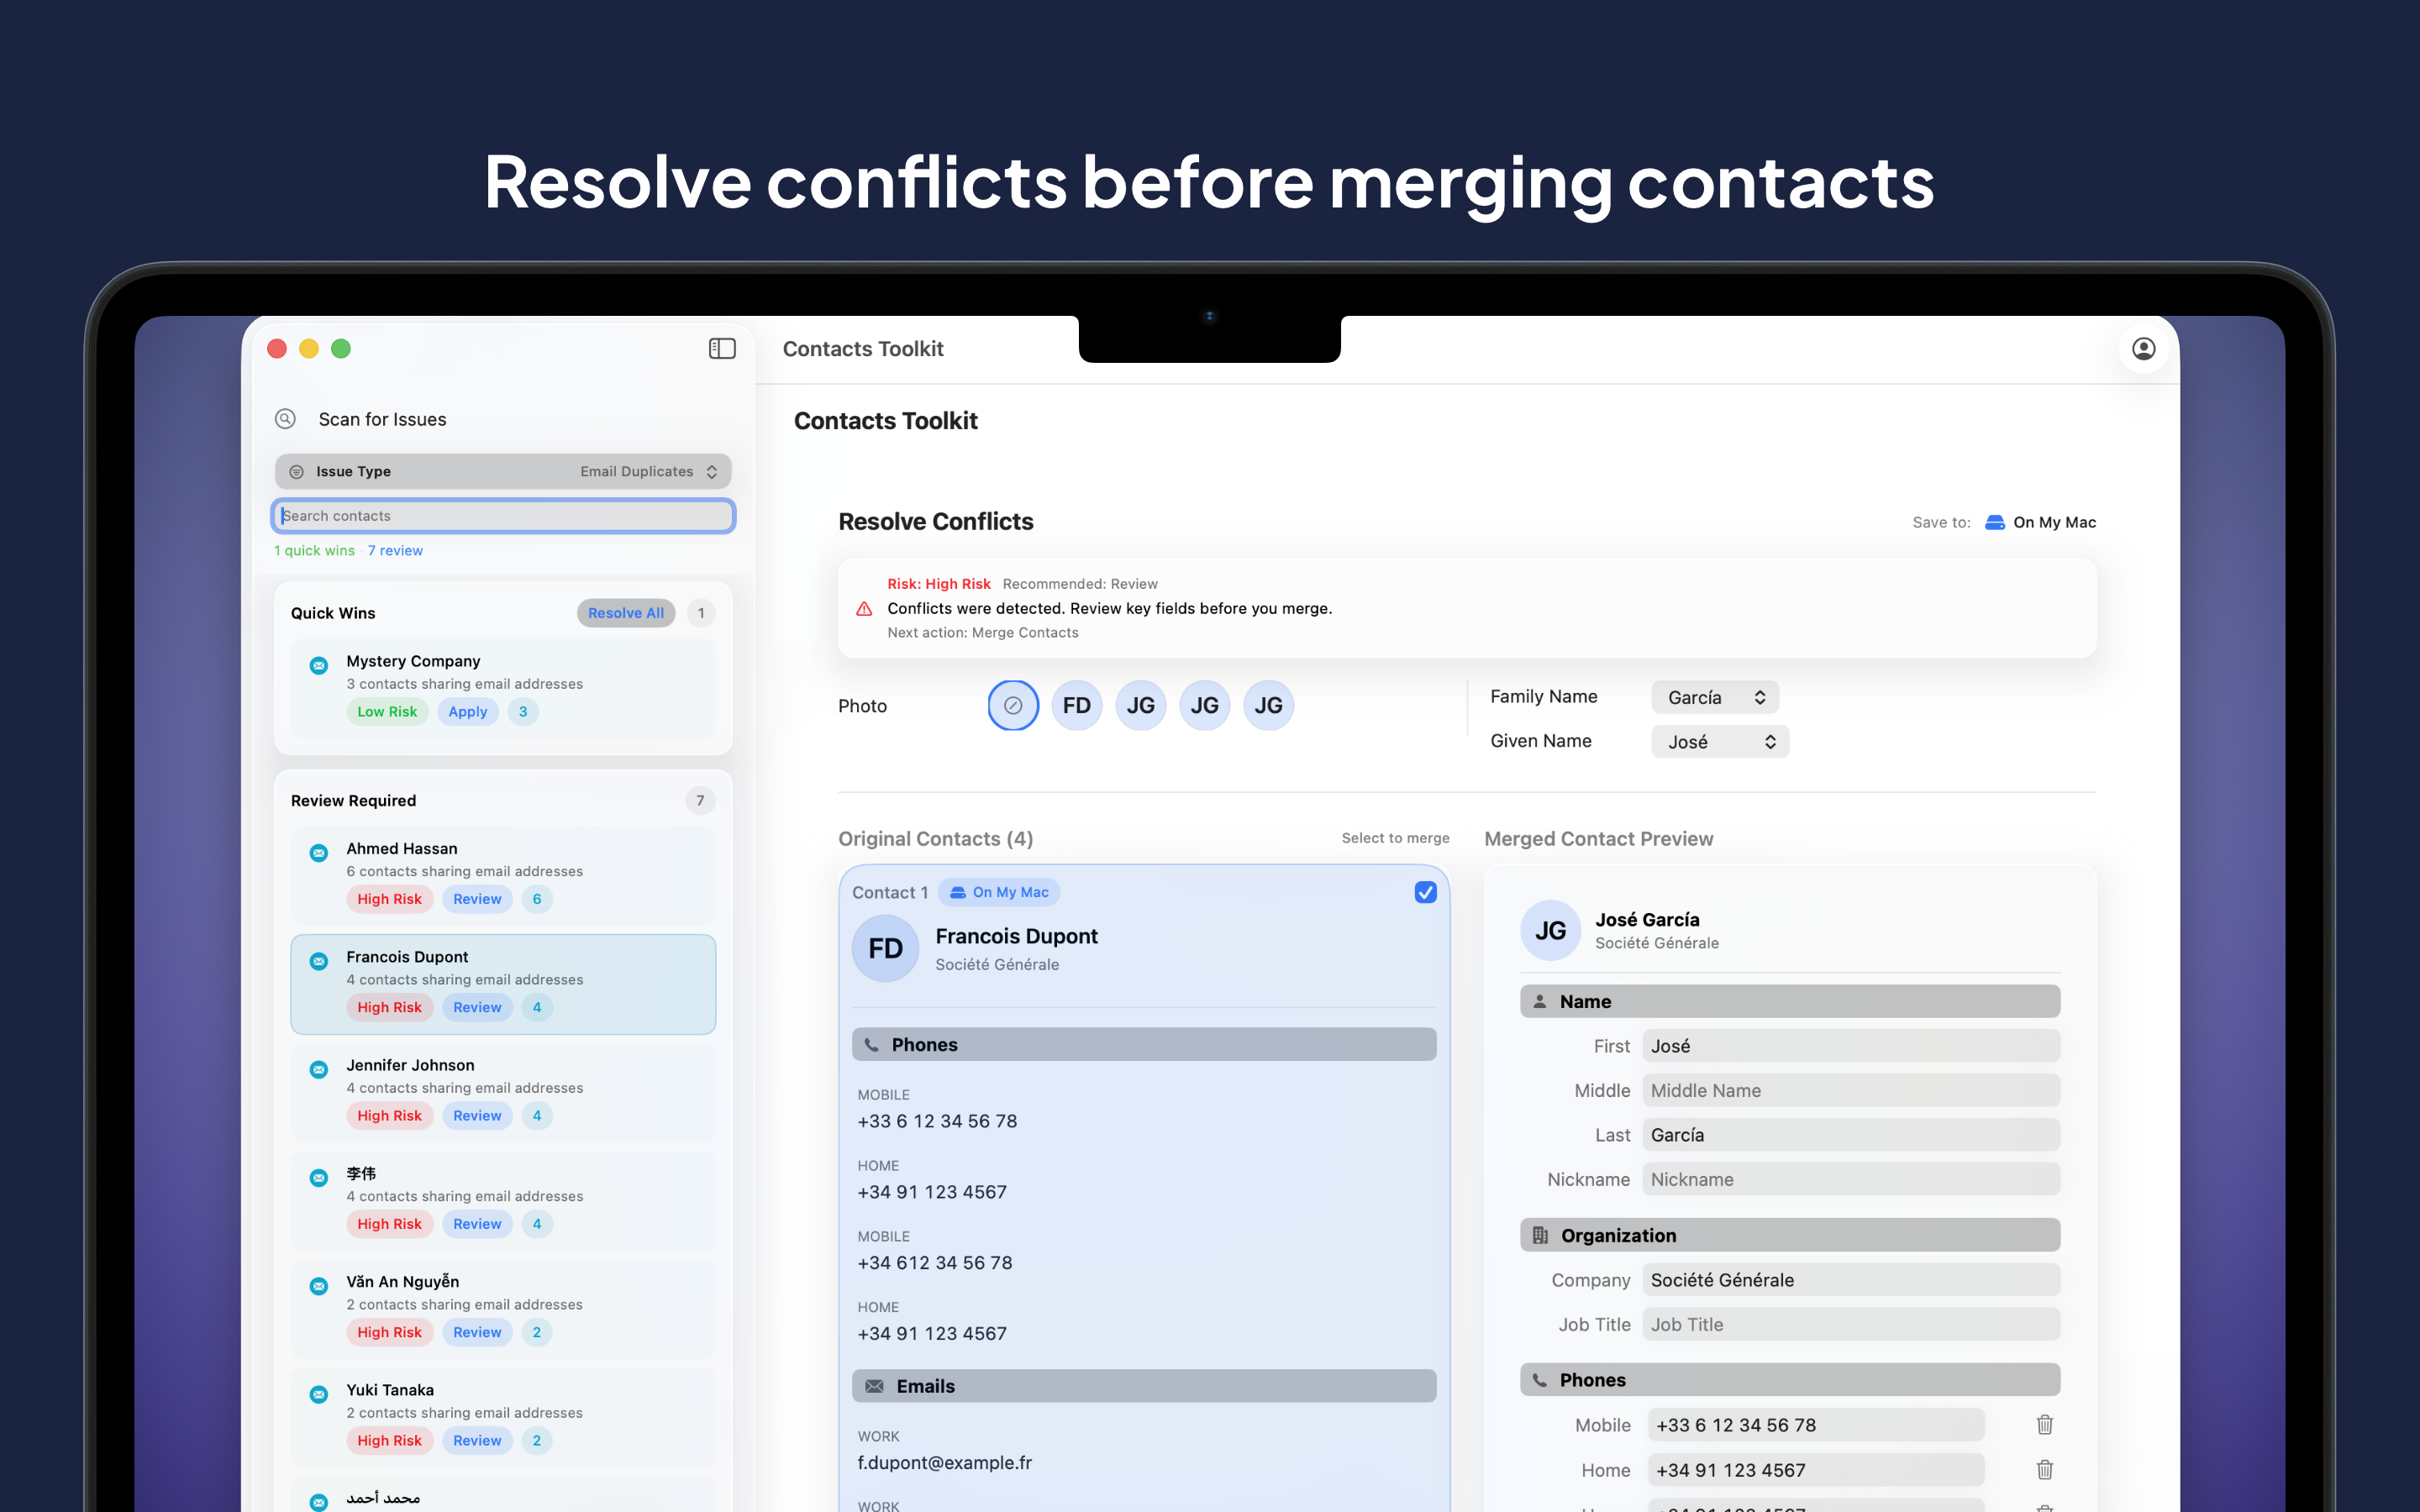
Task: Open the Given Name dropdown showing José
Action: click(x=1719, y=741)
